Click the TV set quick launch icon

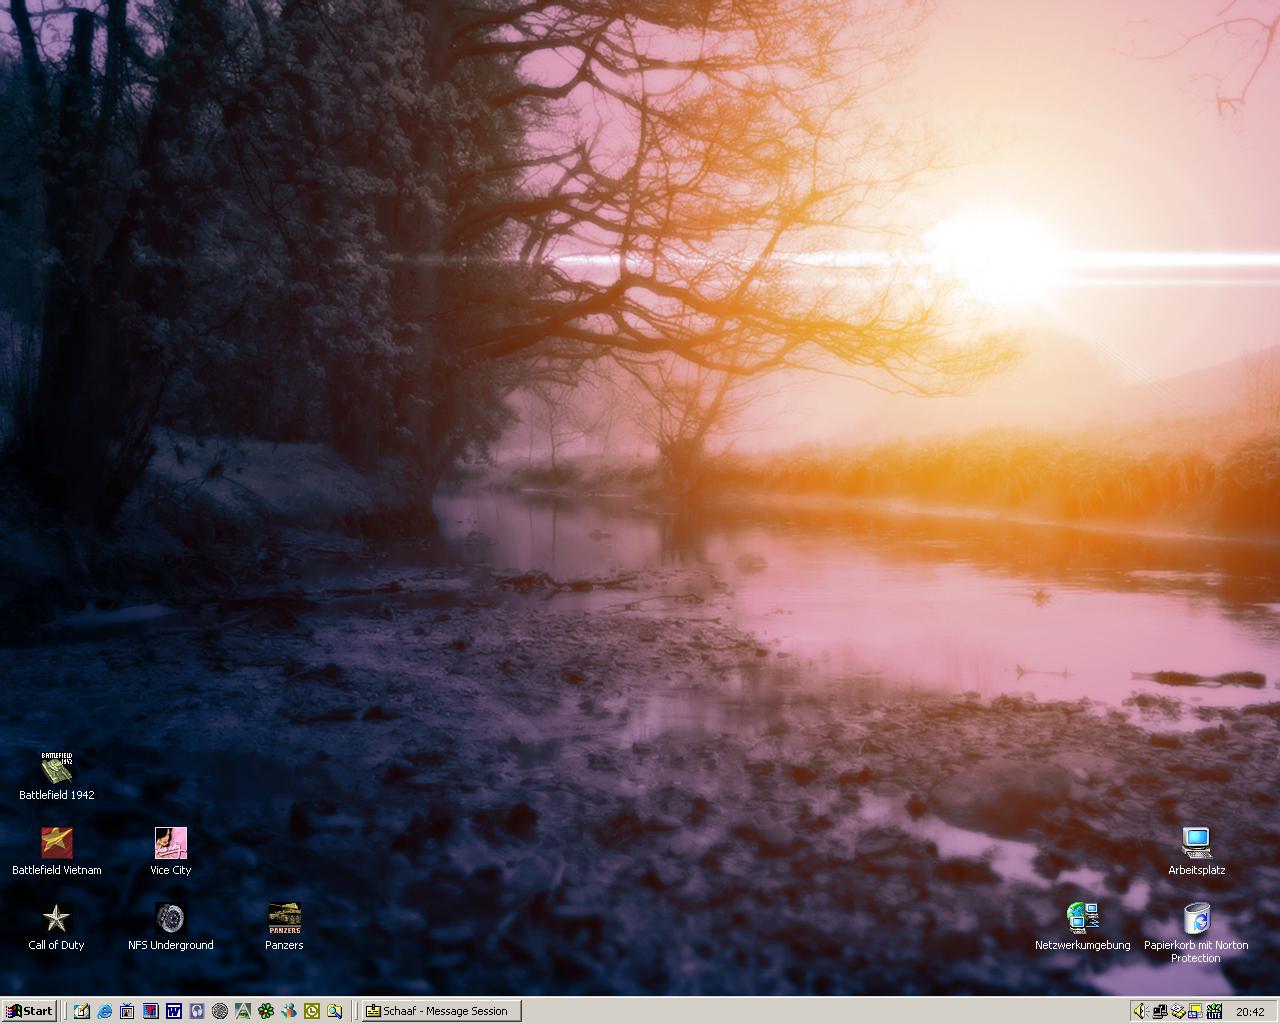(128, 1011)
